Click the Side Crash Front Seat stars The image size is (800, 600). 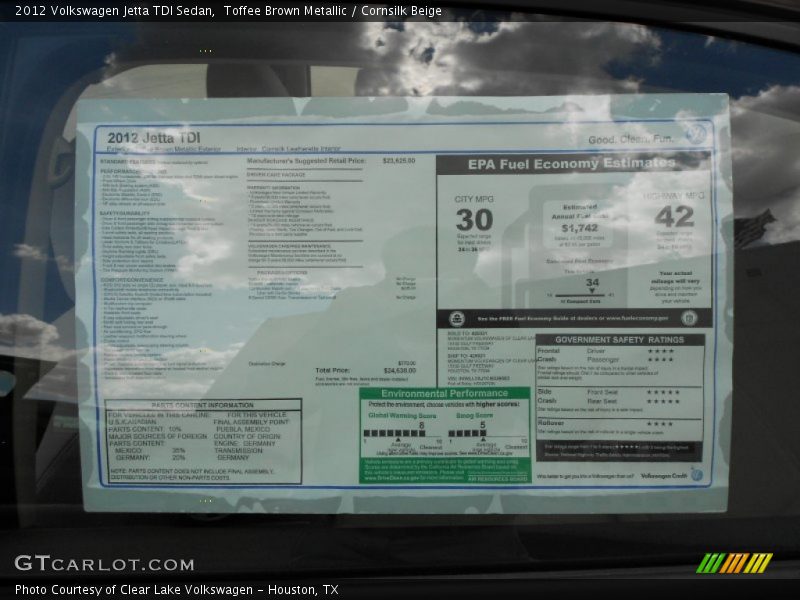(663, 392)
